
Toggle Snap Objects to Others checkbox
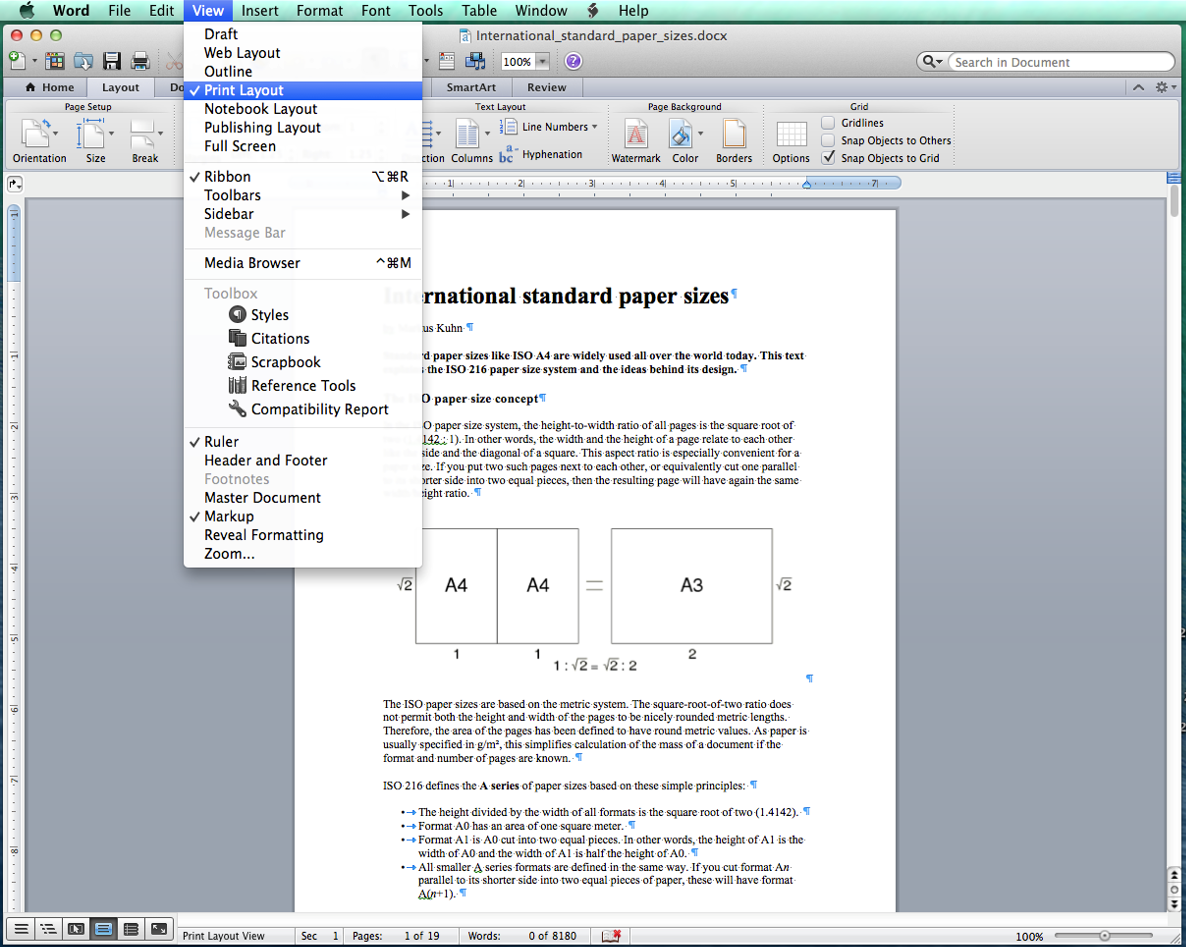(828, 140)
